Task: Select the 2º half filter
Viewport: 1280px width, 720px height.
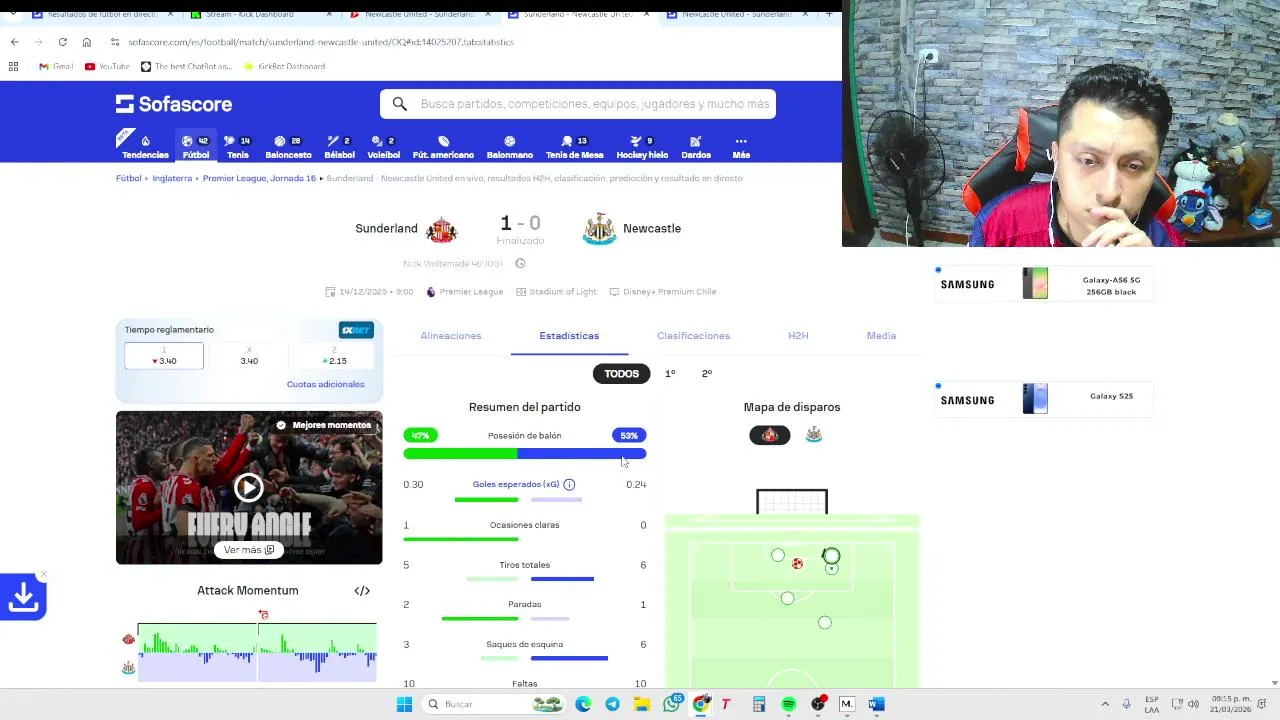Action: click(x=707, y=374)
